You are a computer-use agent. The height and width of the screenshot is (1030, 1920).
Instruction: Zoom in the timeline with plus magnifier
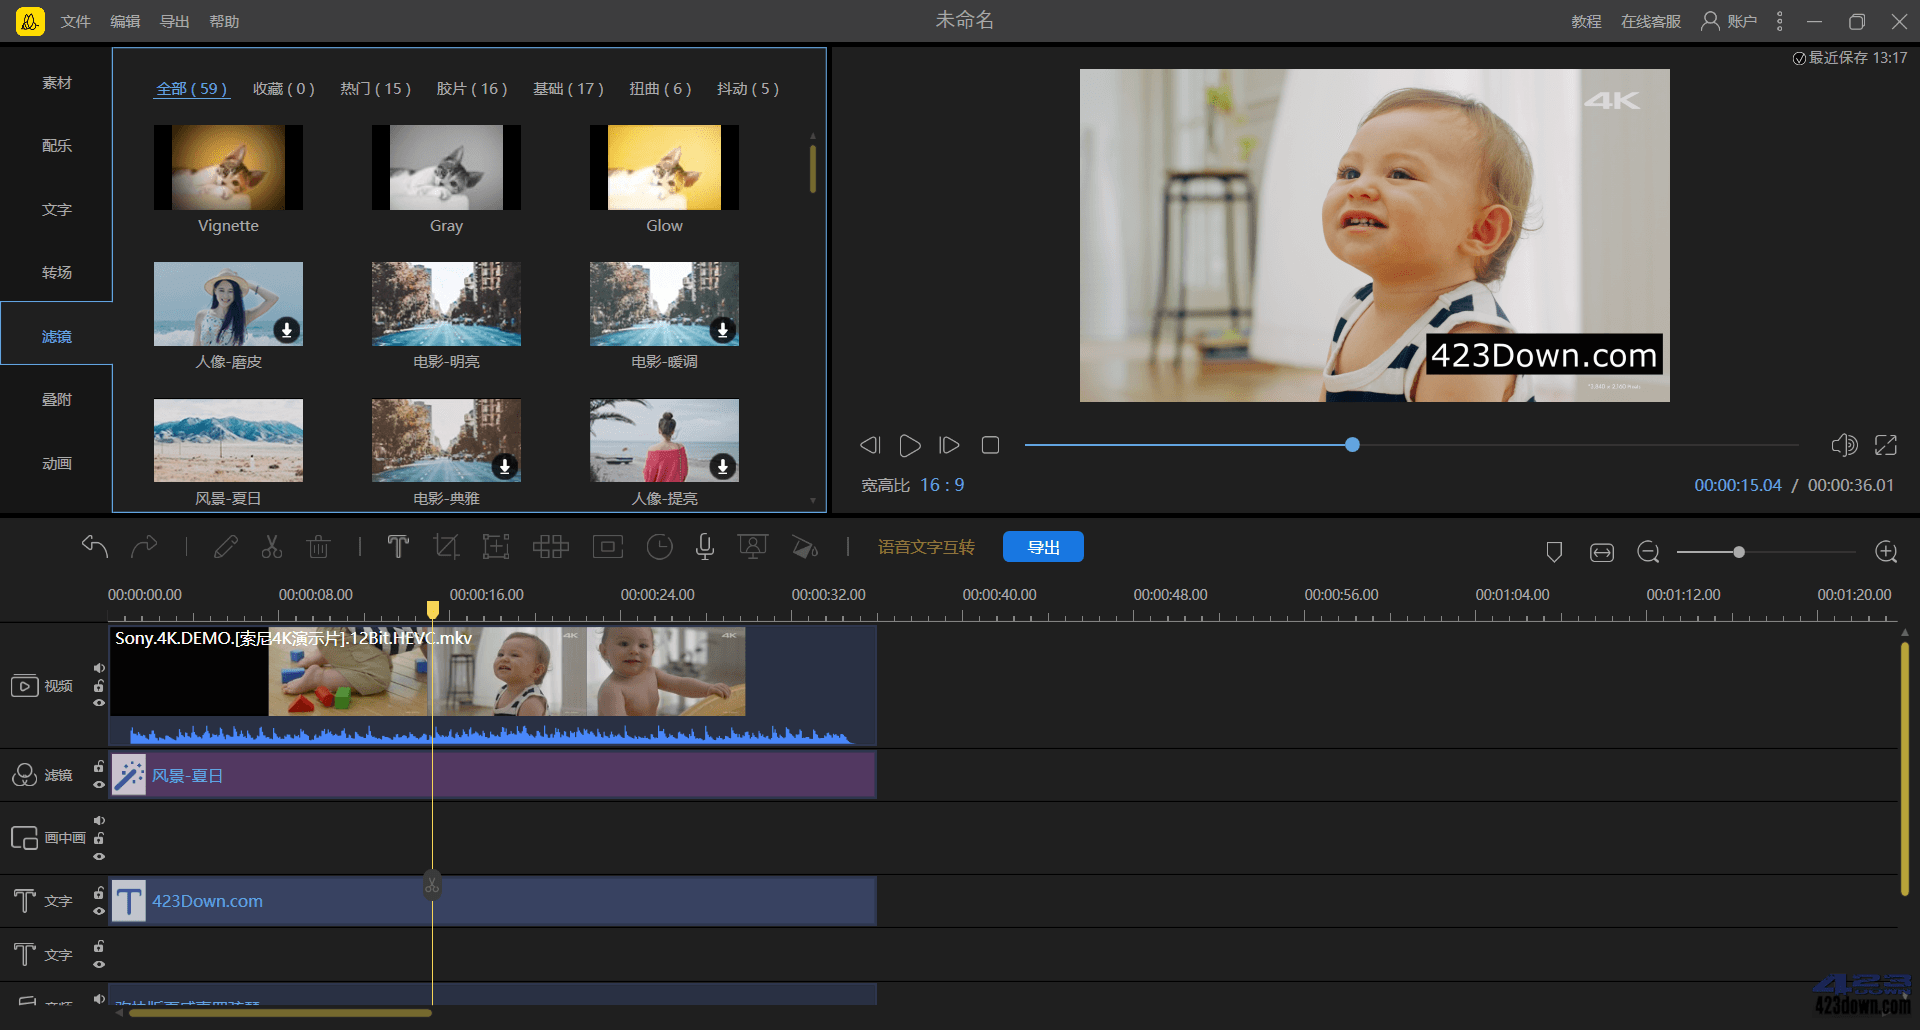(1886, 552)
